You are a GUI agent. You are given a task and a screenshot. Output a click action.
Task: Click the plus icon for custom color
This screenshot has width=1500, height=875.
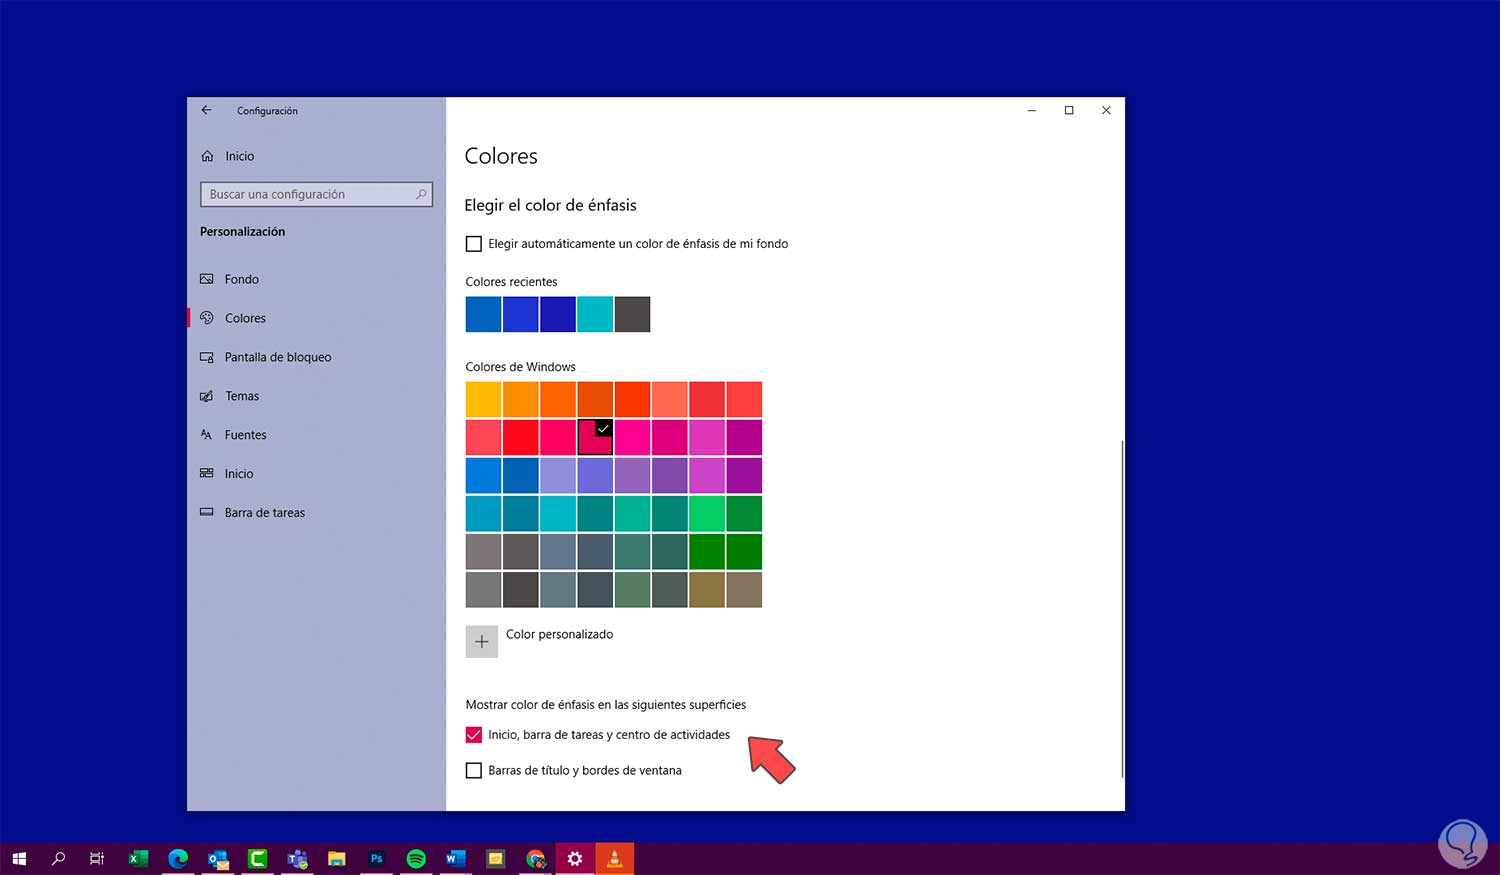point(481,641)
